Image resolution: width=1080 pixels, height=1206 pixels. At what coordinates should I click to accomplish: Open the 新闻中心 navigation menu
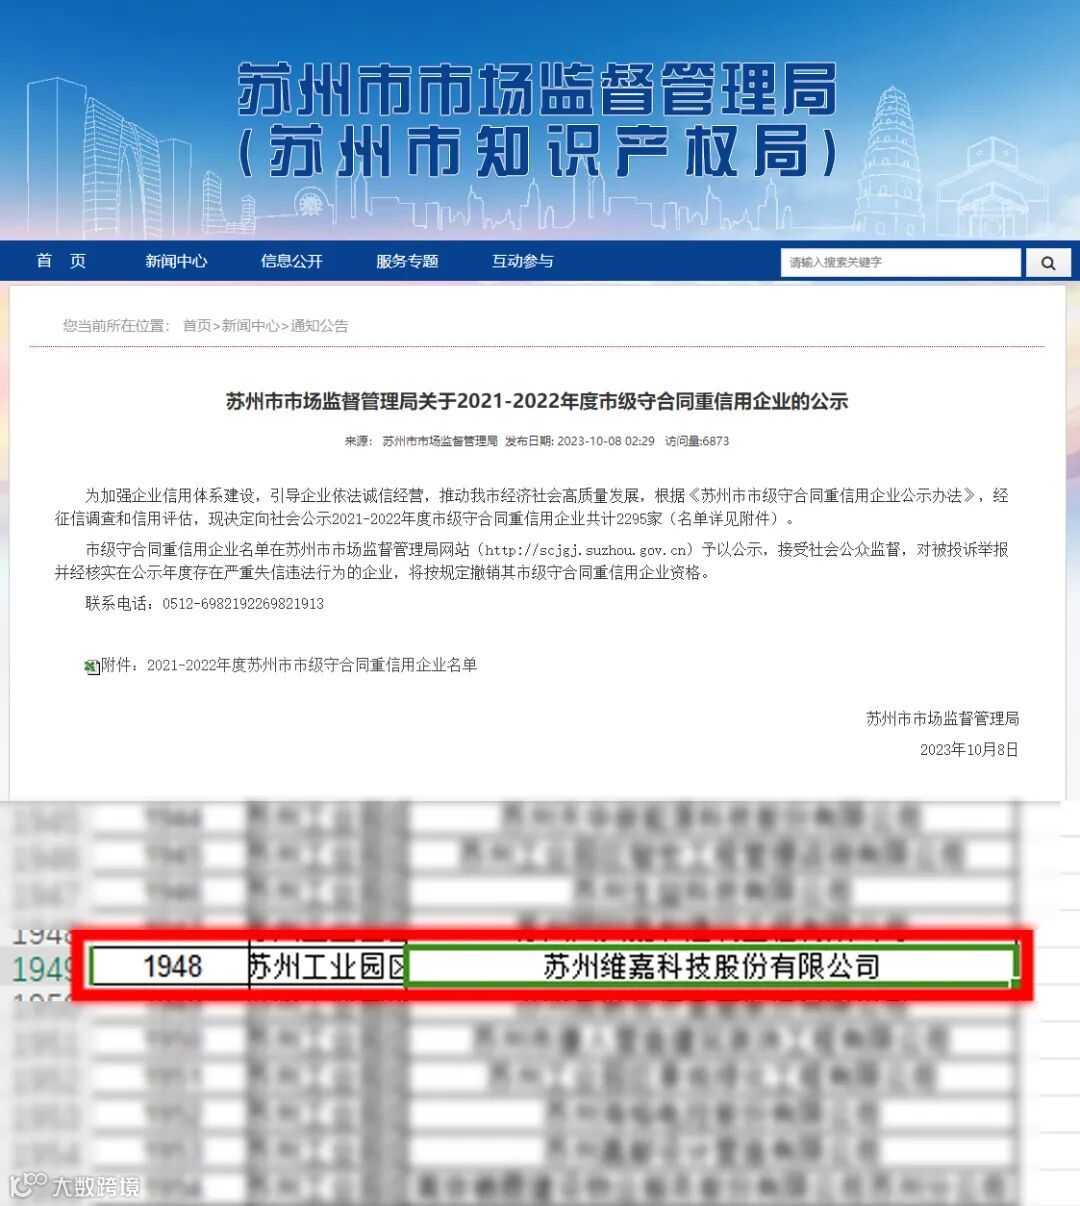click(x=176, y=261)
